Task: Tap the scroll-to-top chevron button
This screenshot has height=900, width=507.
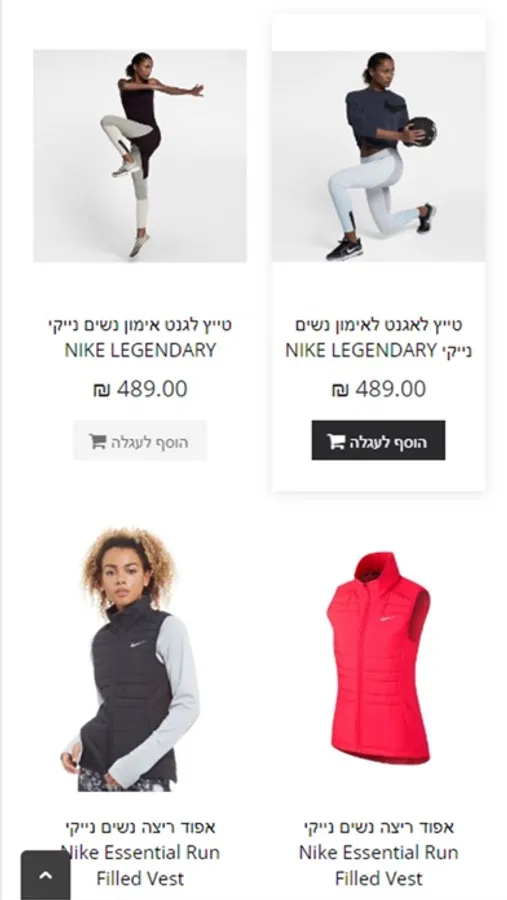Action: [45, 875]
